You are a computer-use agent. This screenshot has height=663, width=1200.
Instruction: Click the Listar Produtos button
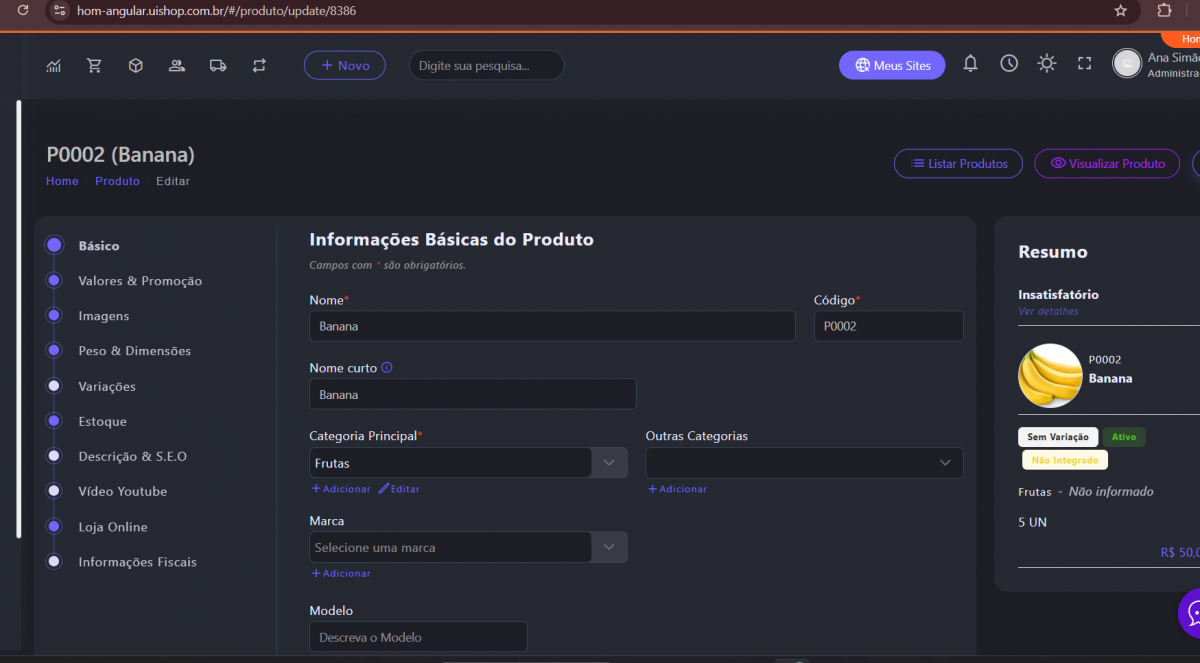point(958,164)
